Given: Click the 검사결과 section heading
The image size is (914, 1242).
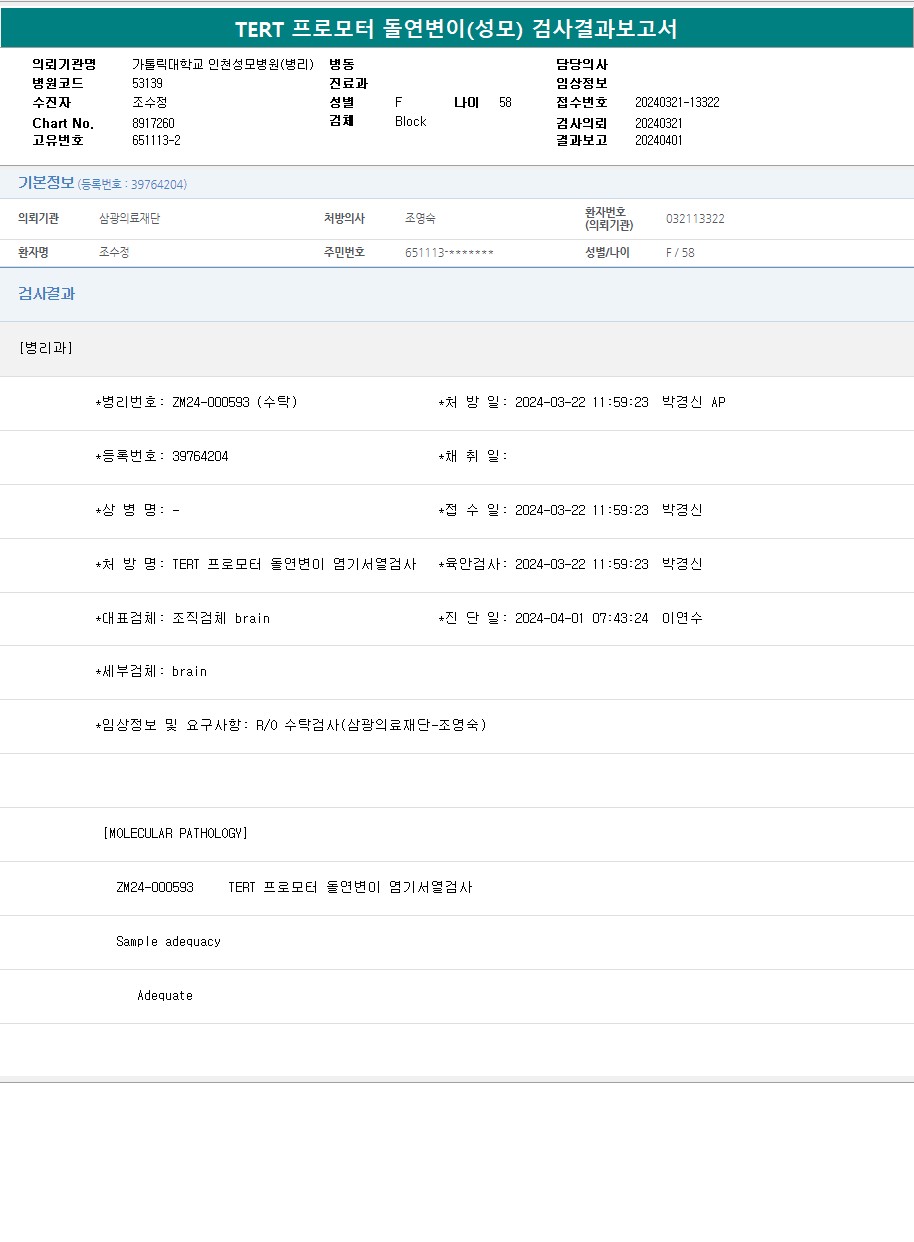Looking at the screenshot, I should (46, 294).
